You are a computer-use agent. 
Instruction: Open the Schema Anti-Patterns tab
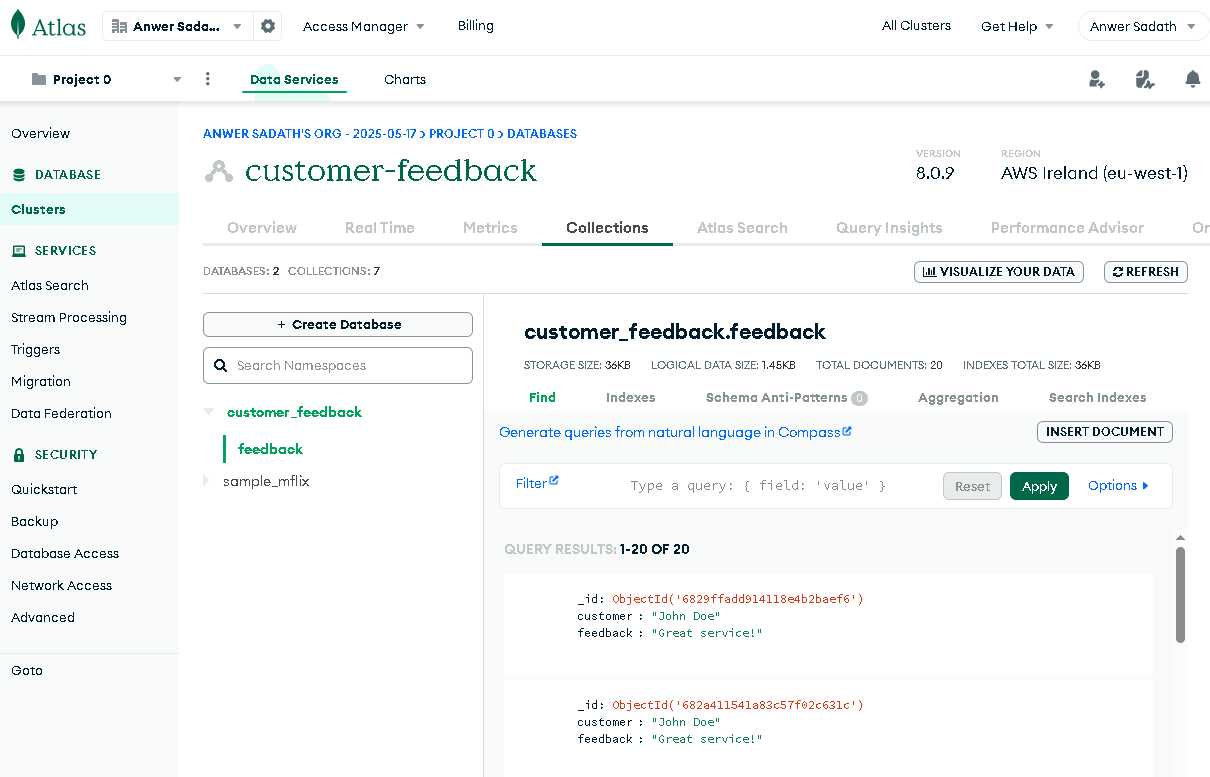[x=786, y=397]
